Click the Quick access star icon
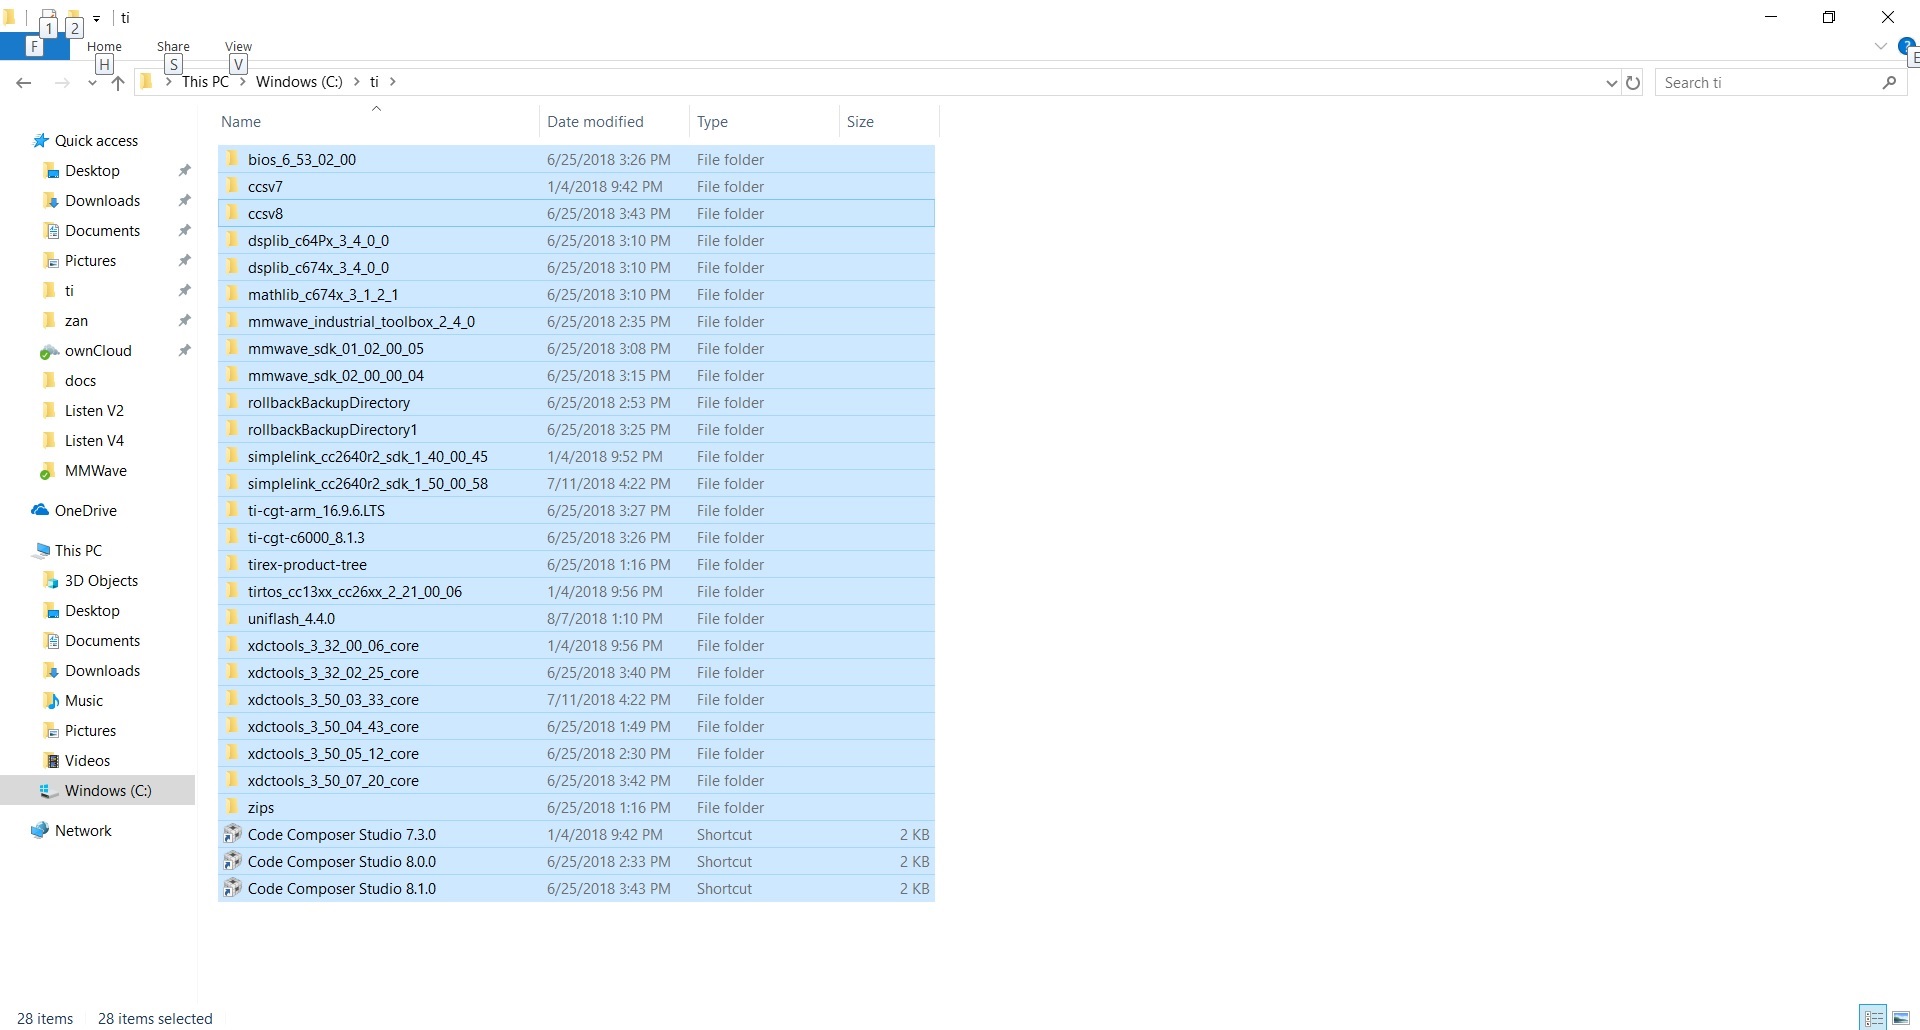 tap(41, 141)
